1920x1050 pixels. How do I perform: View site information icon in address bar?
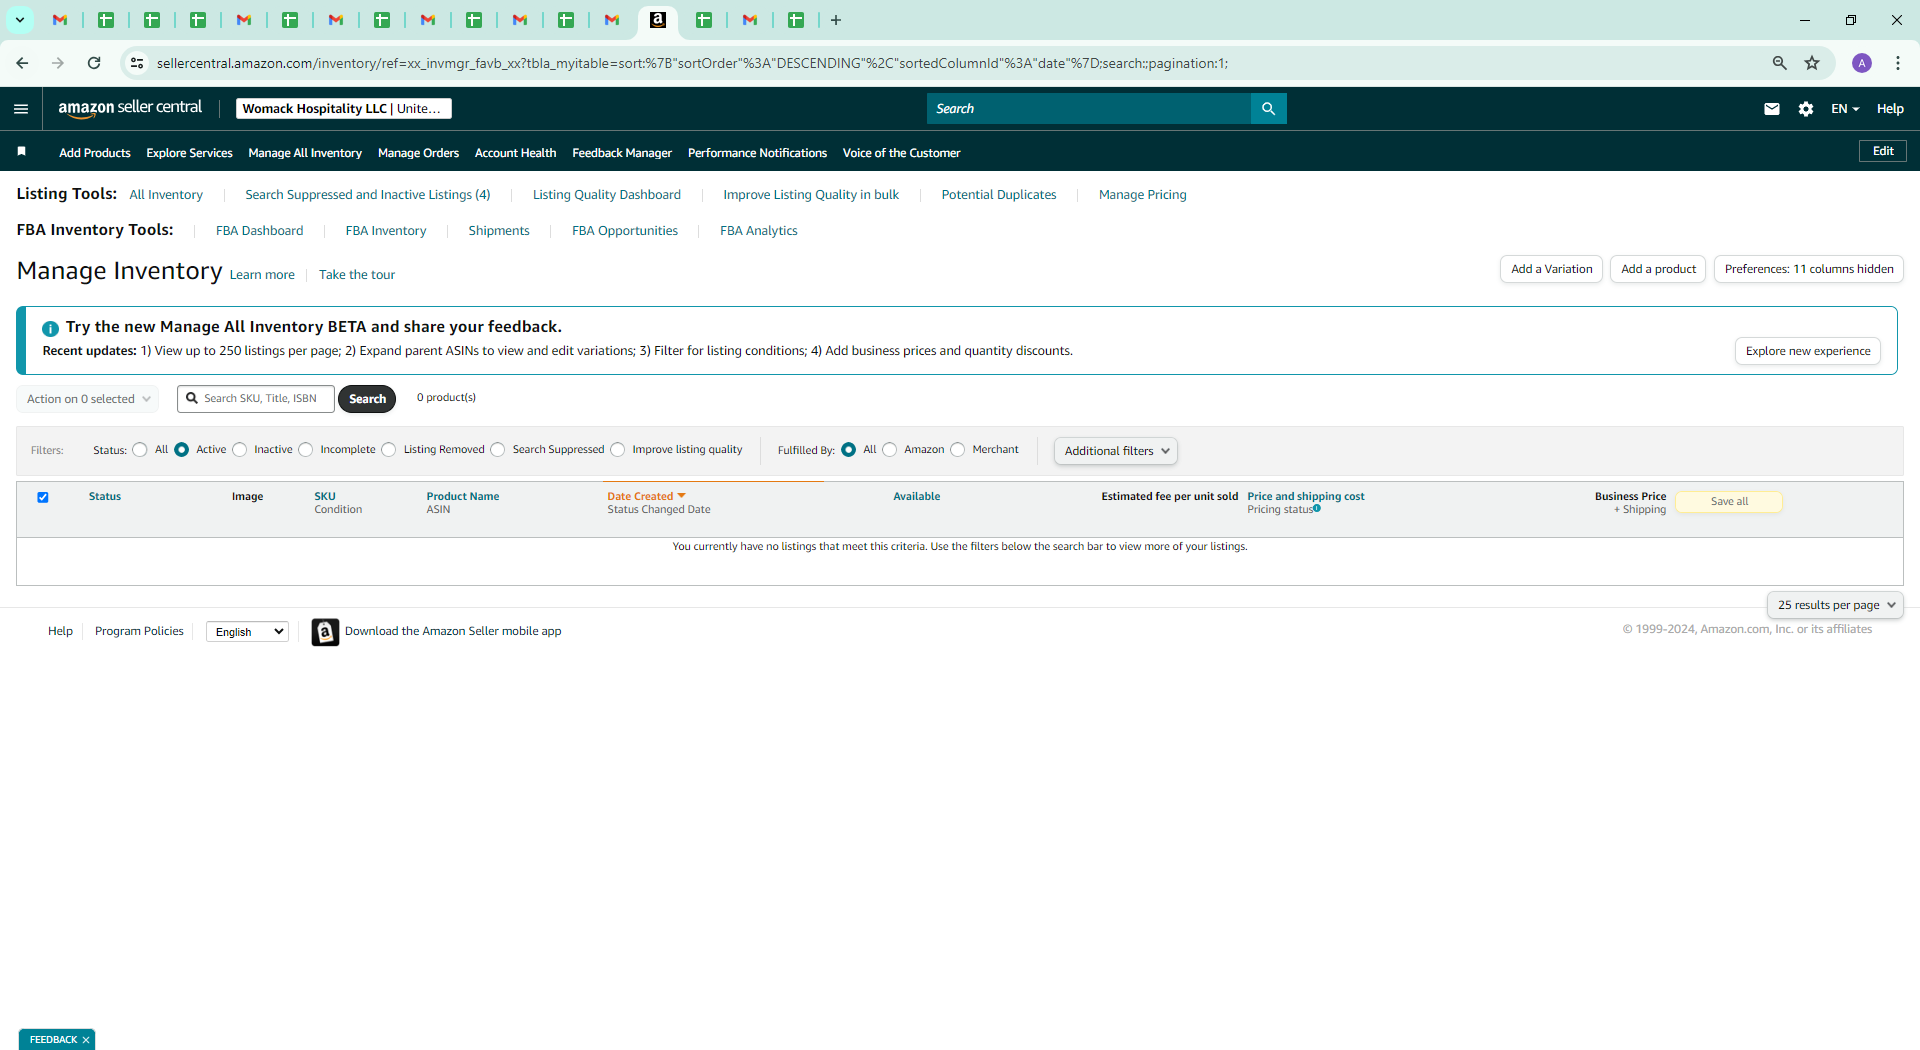tap(137, 63)
